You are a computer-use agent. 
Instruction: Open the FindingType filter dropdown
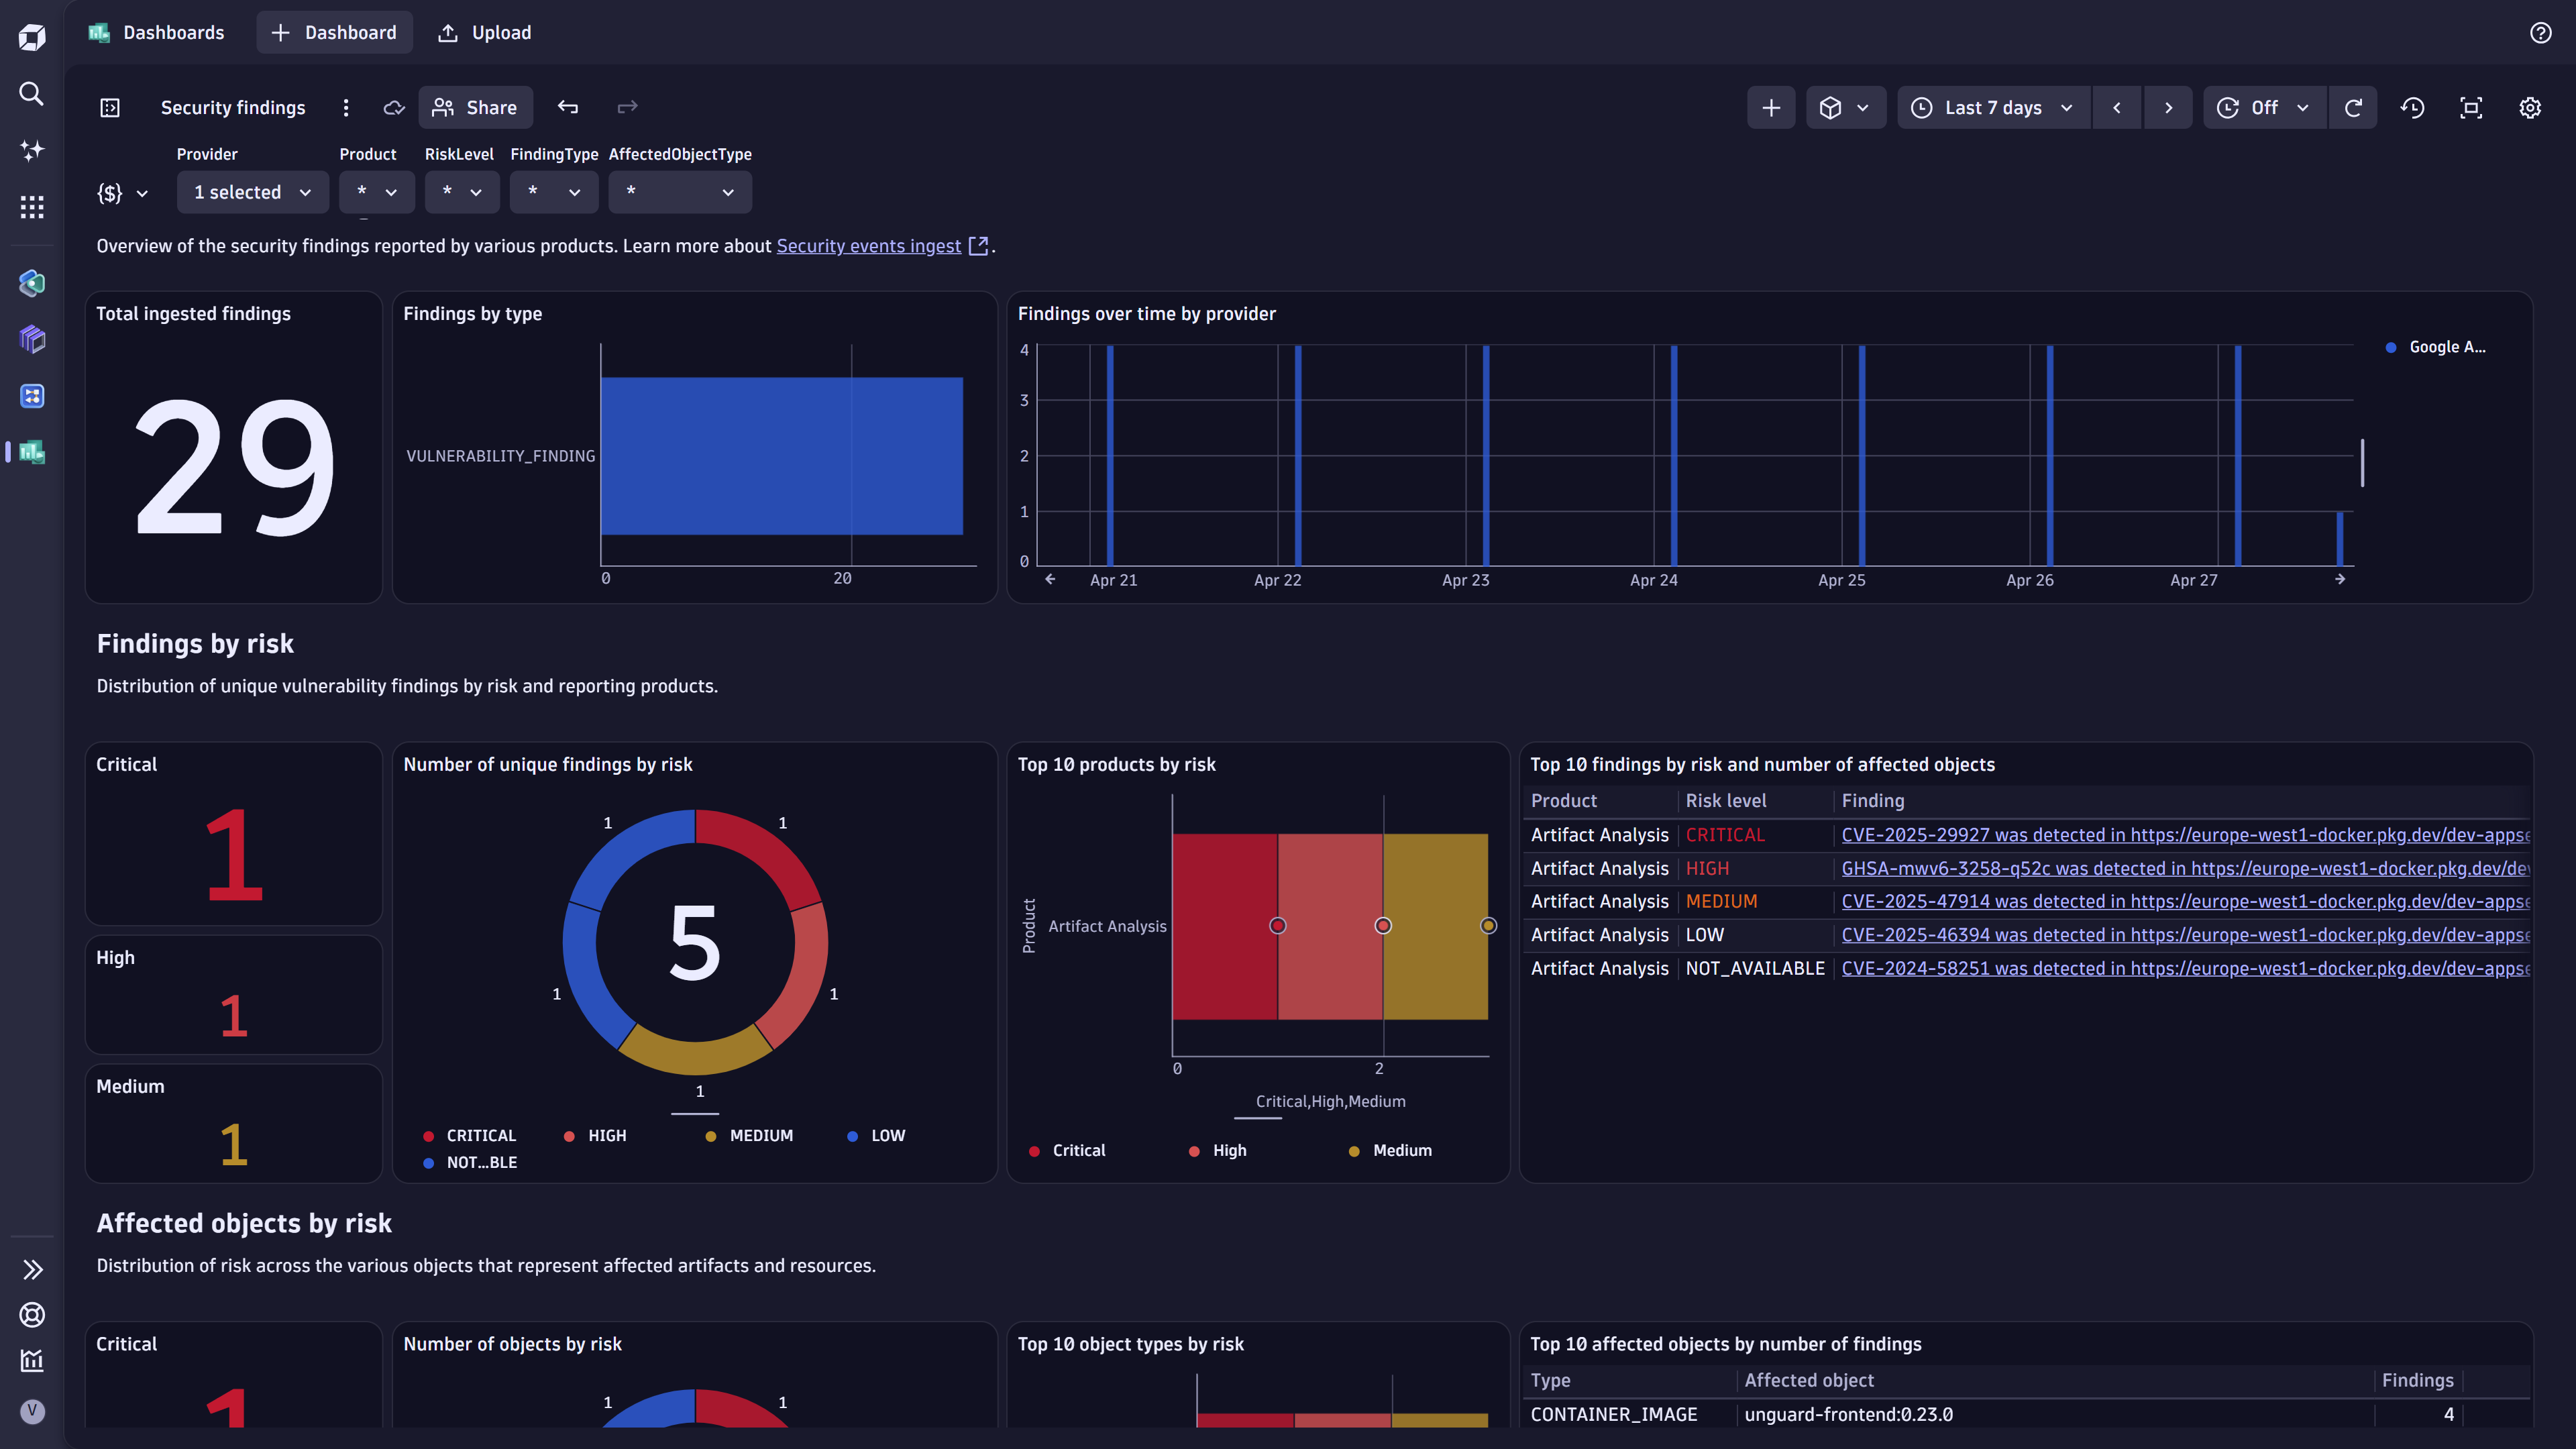[x=554, y=192]
